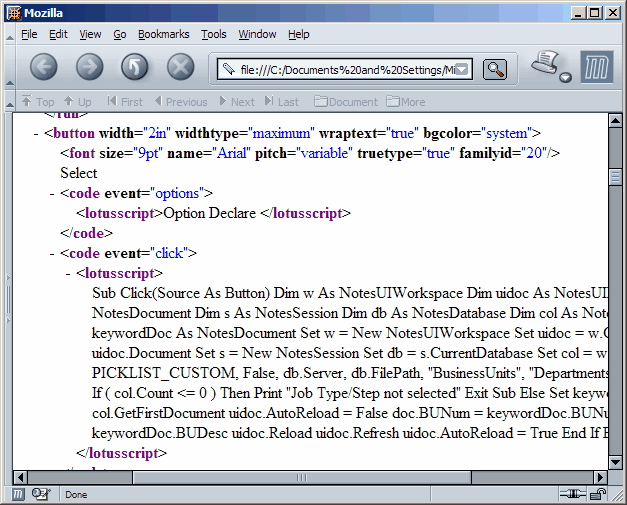Click the bookmark page icon in the address bar
Image resolution: width=627 pixels, height=505 pixels.
[228, 69]
